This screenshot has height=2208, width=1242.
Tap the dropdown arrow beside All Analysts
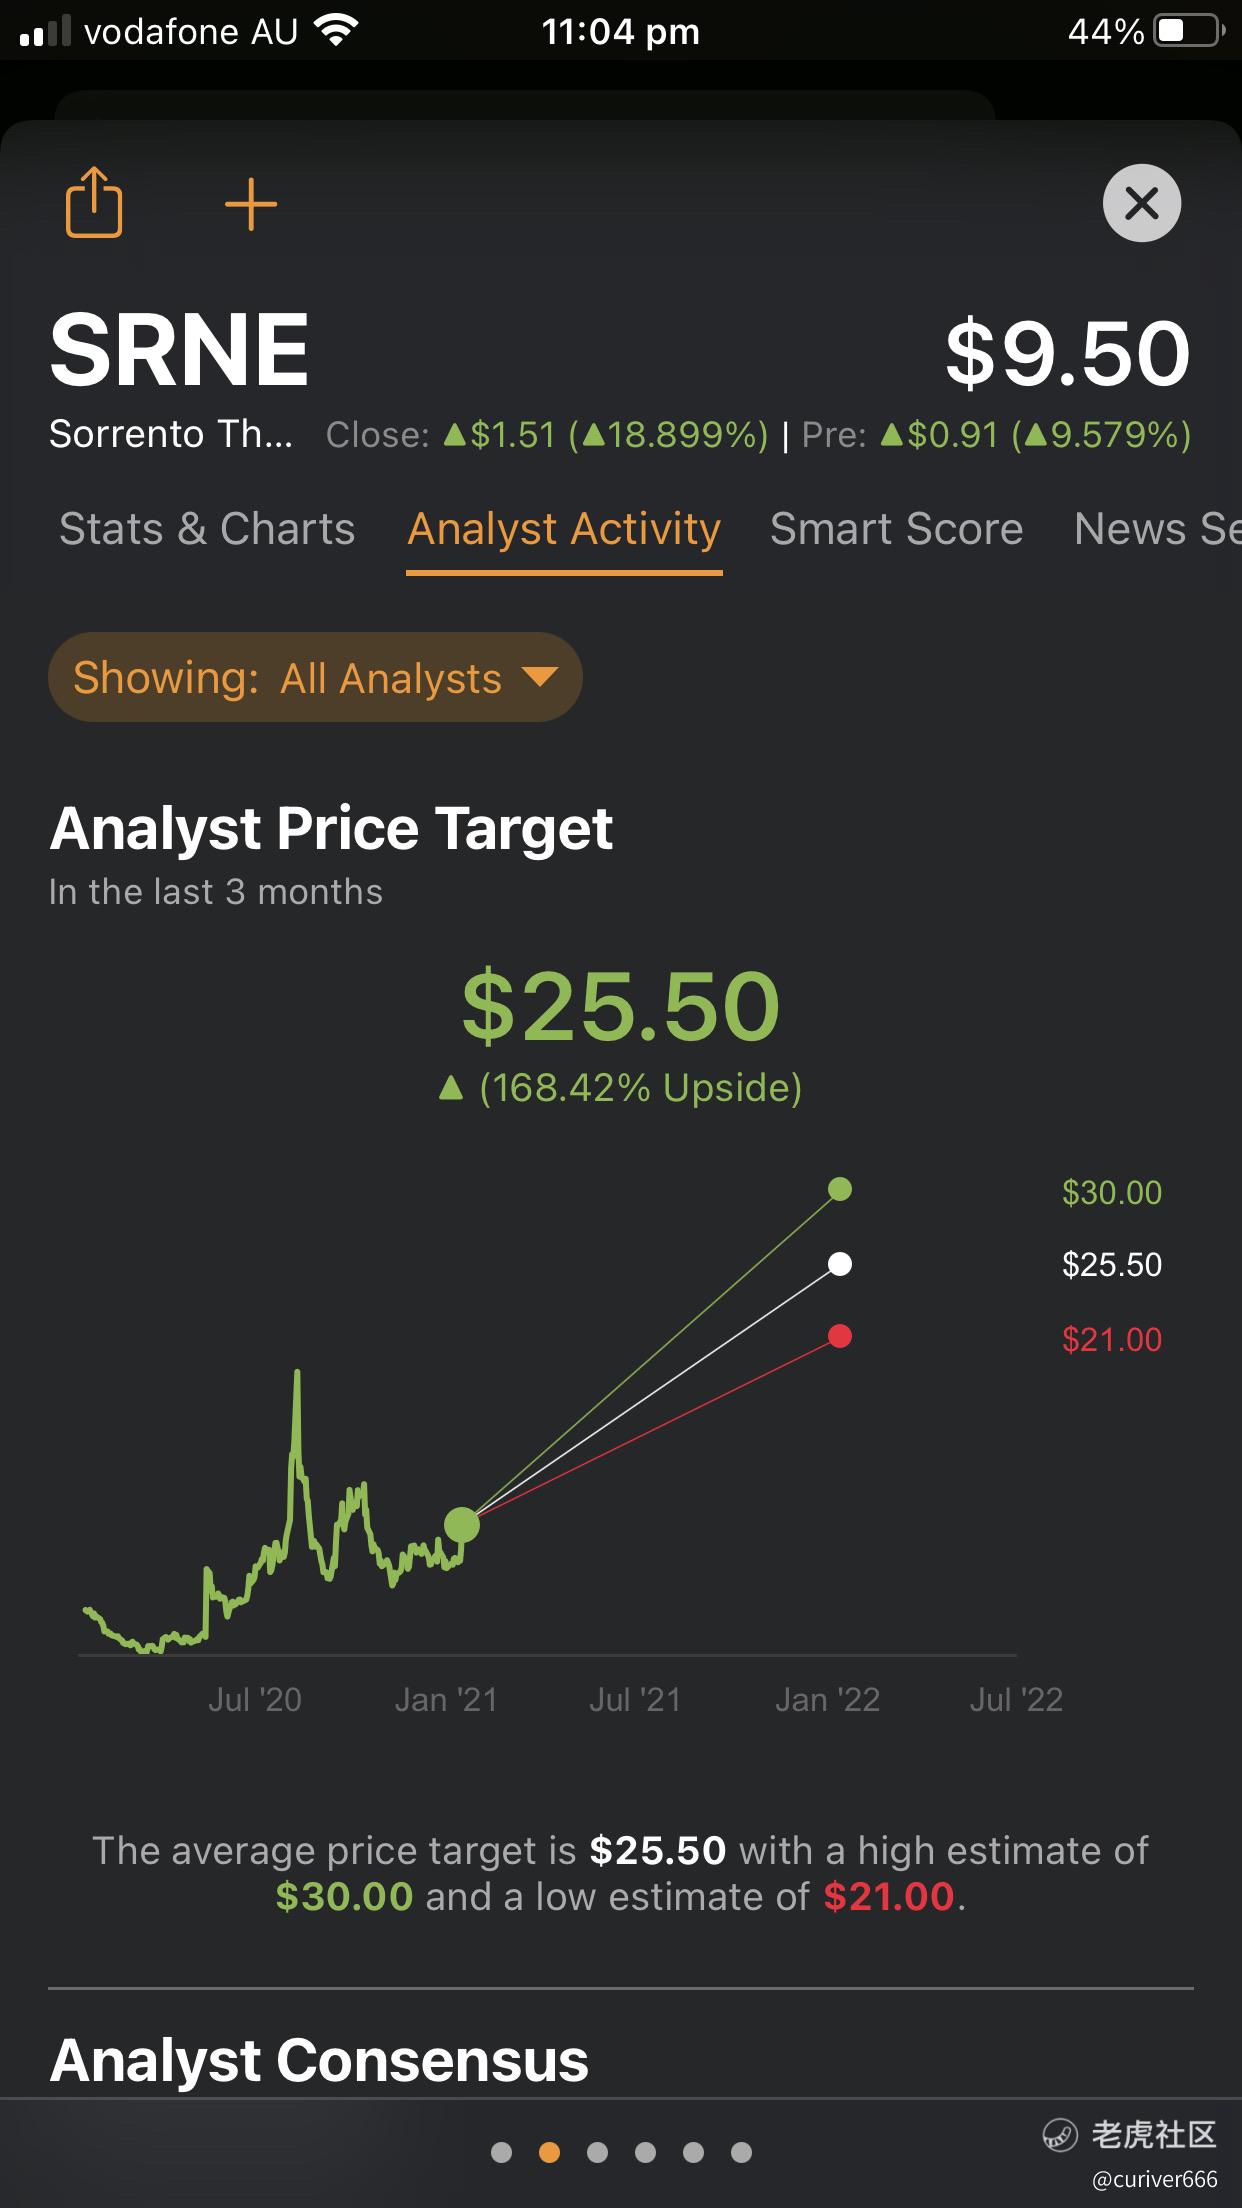pos(540,677)
